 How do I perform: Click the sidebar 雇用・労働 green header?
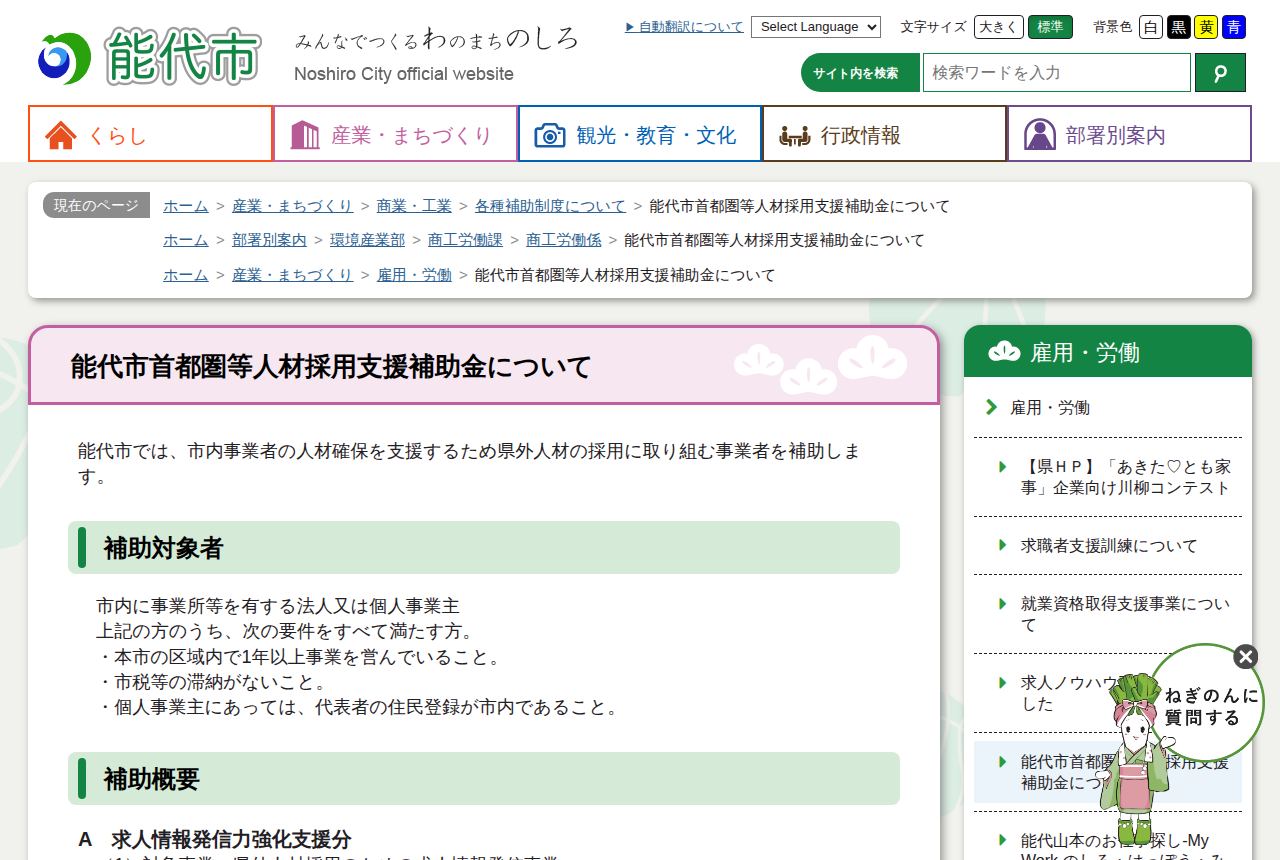click(x=1108, y=352)
